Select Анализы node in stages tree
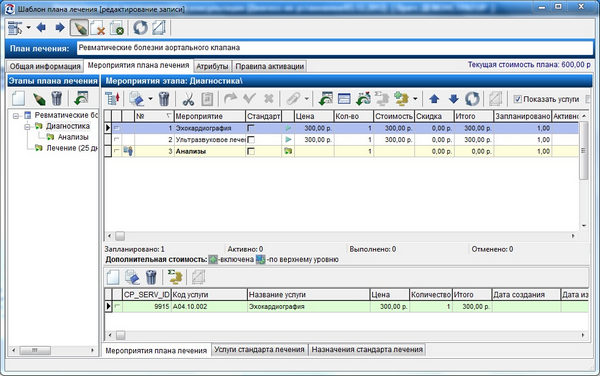 coord(73,137)
